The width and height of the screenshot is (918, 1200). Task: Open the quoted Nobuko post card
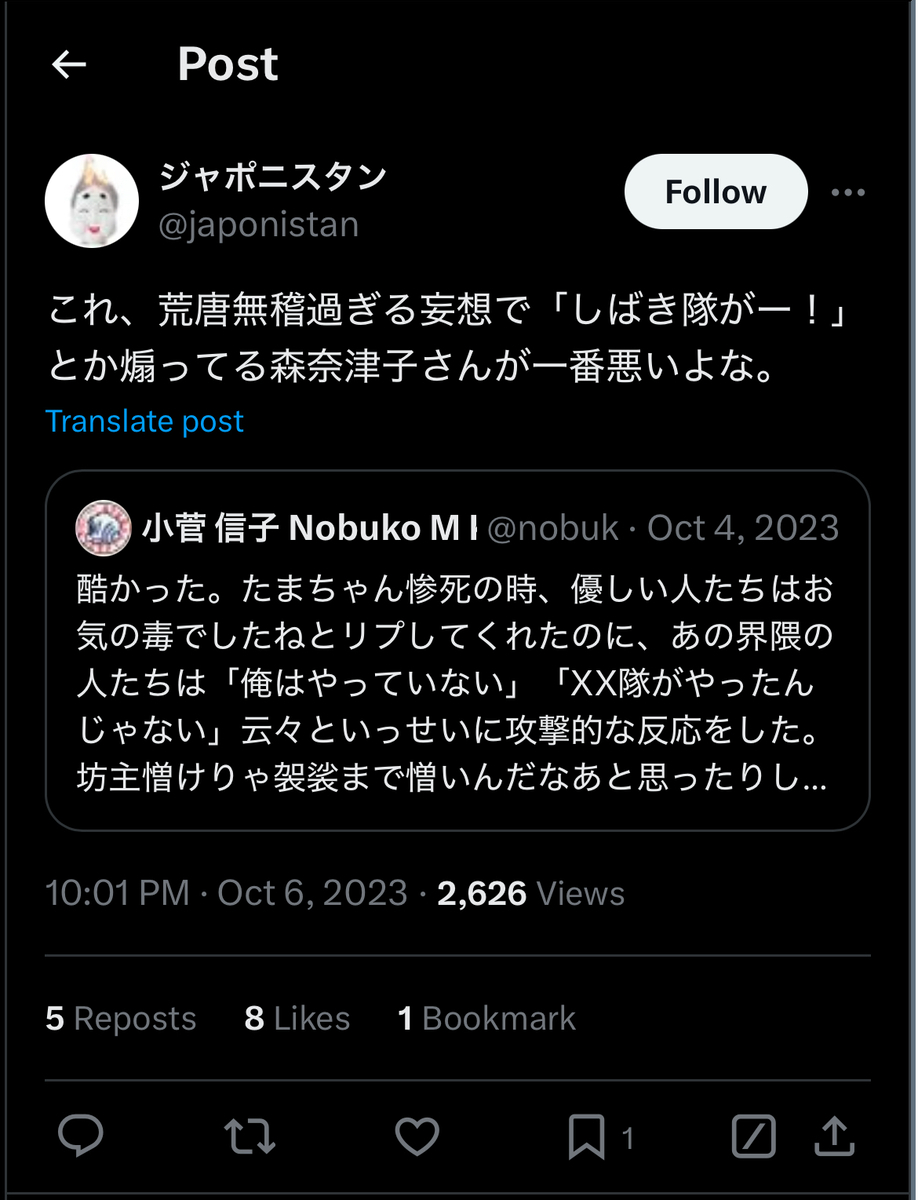click(x=457, y=680)
